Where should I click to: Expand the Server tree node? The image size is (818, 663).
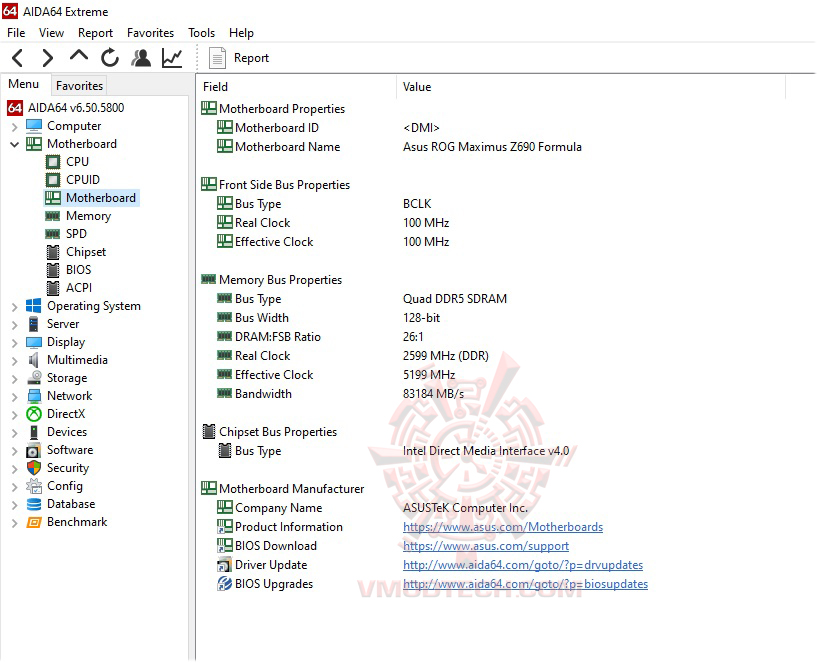tap(15, 324)
